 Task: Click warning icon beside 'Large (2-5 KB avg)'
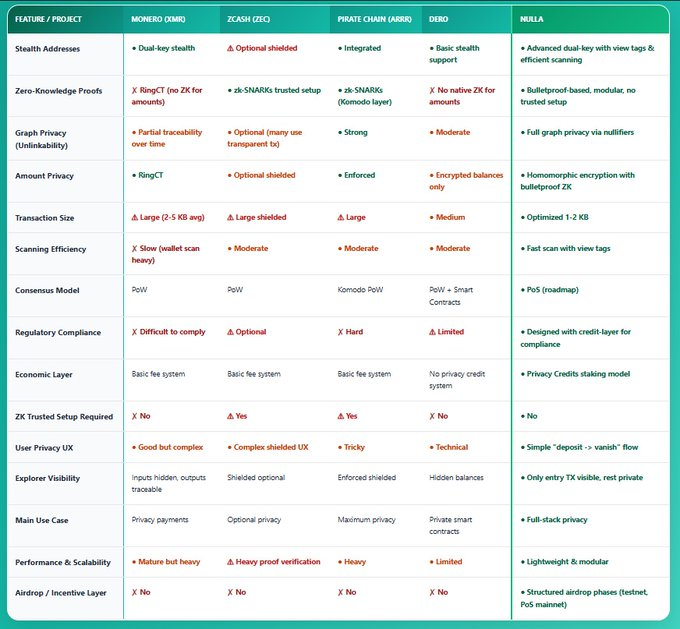pos(134,217)
